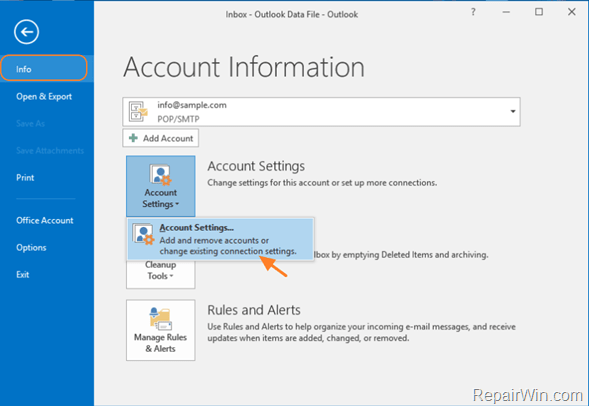
Task: Select Print in the backstage sidebar
Action: (25, 178)
